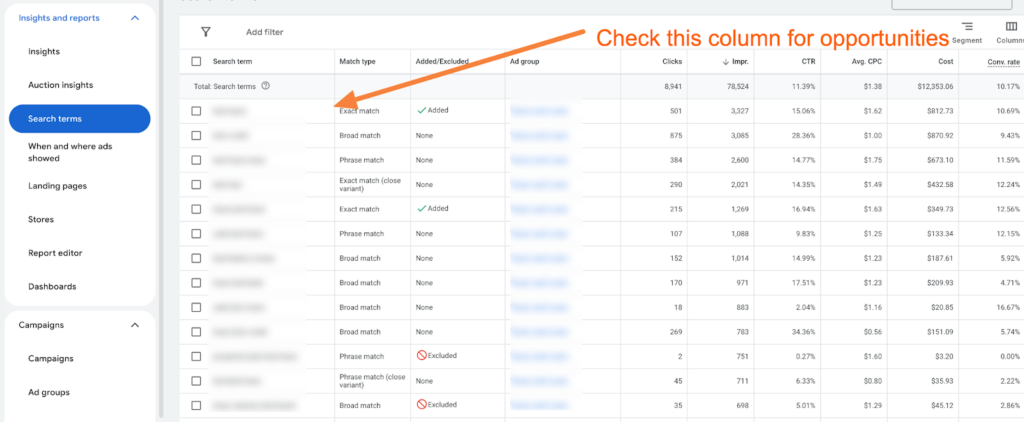This screenshot has height=422, width=1024.
Task: Click Add filter
Action: [264, 32]
